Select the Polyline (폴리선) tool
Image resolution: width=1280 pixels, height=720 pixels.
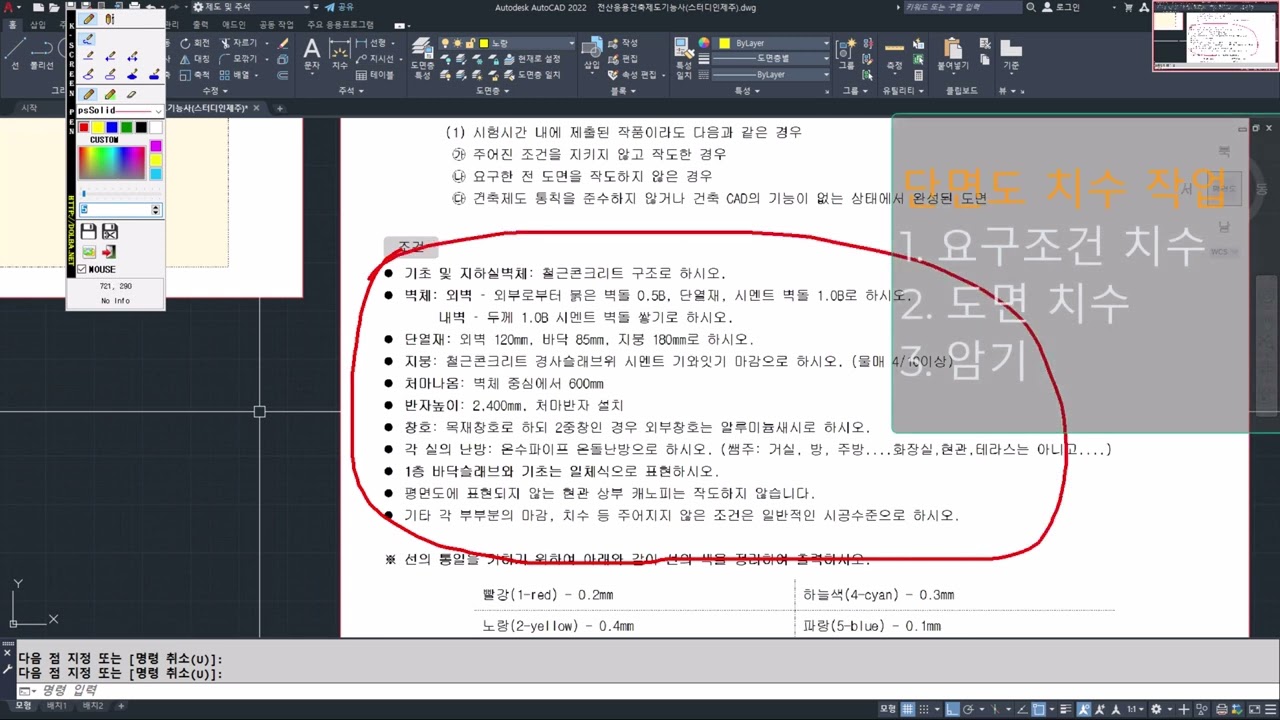coord(41,53)
